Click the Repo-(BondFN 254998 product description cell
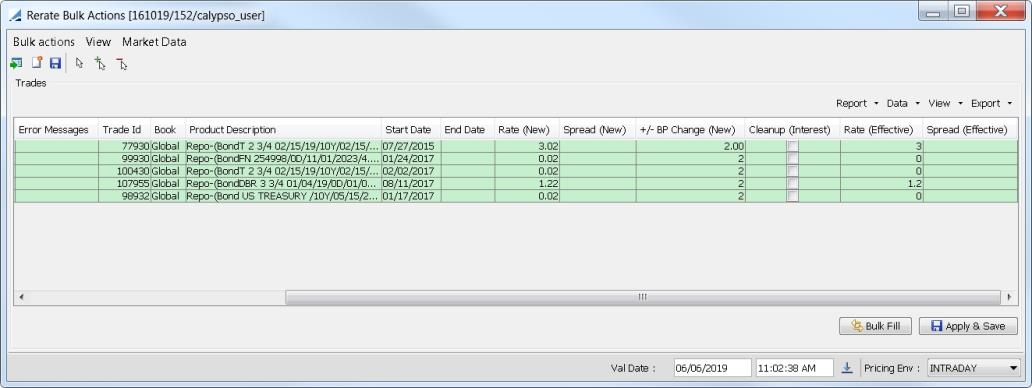The image size is (1032, 388). click(x=283, y=158)
